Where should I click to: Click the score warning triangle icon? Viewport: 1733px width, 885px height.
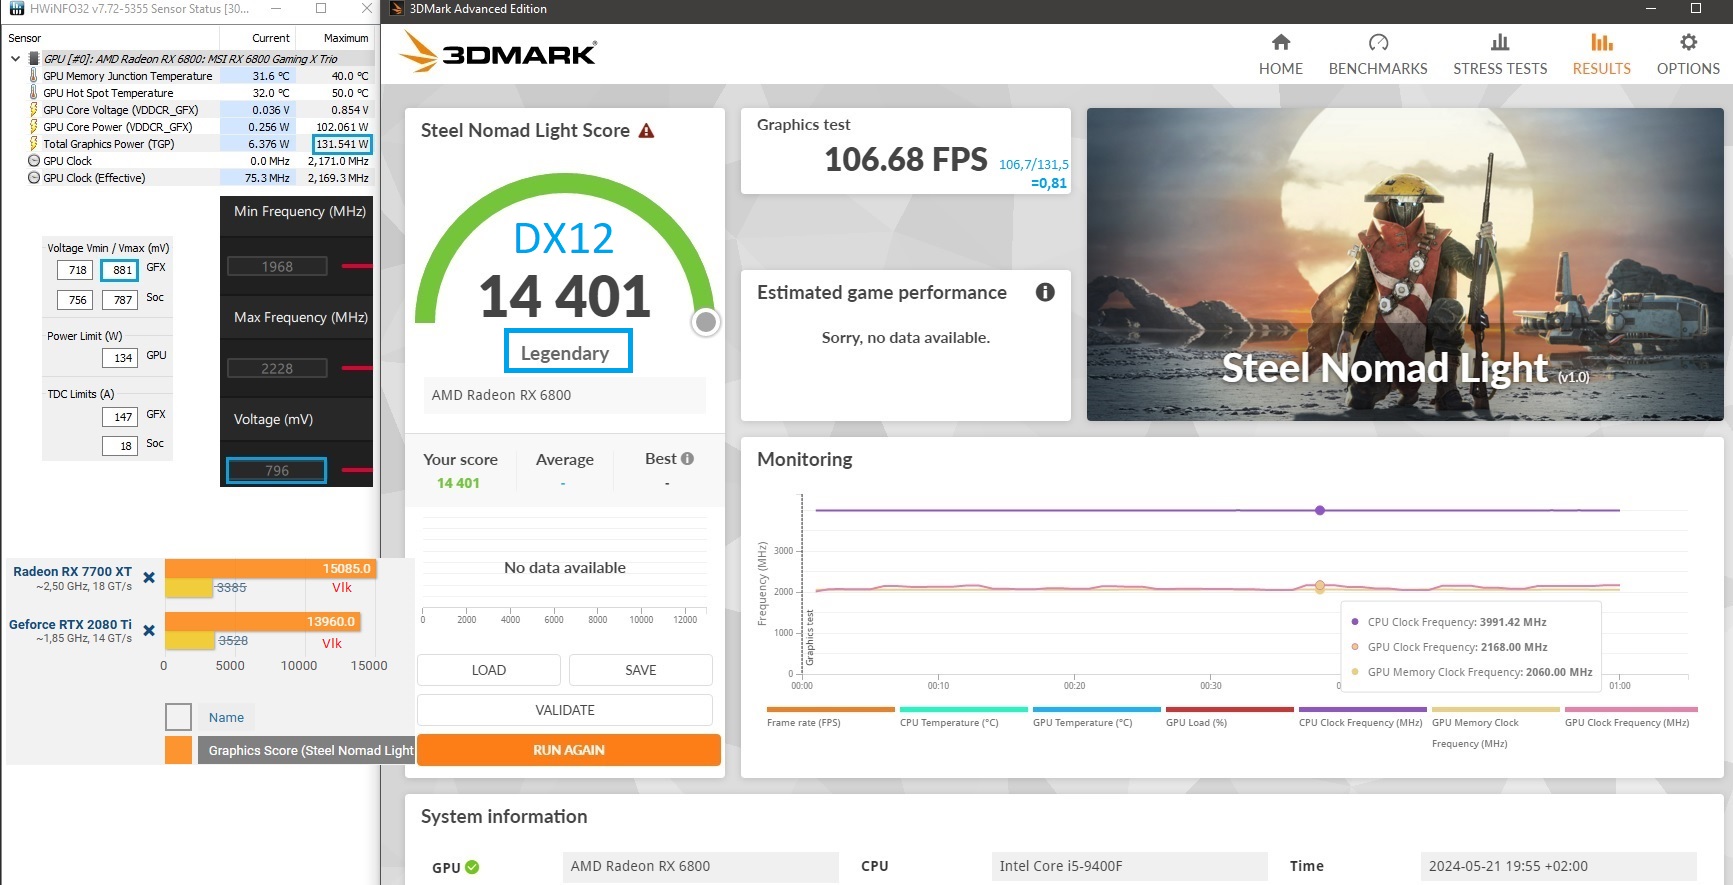pos(646,131)
